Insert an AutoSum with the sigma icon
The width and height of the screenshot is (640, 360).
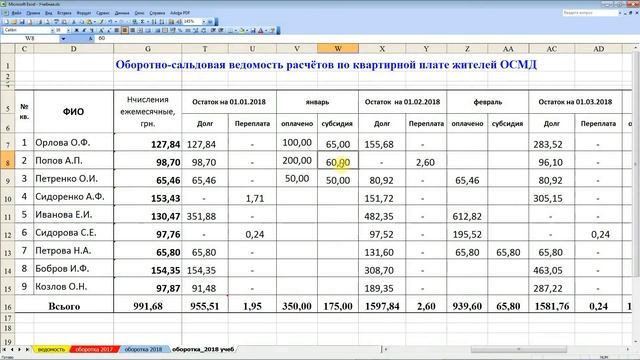tap(142, 21)
